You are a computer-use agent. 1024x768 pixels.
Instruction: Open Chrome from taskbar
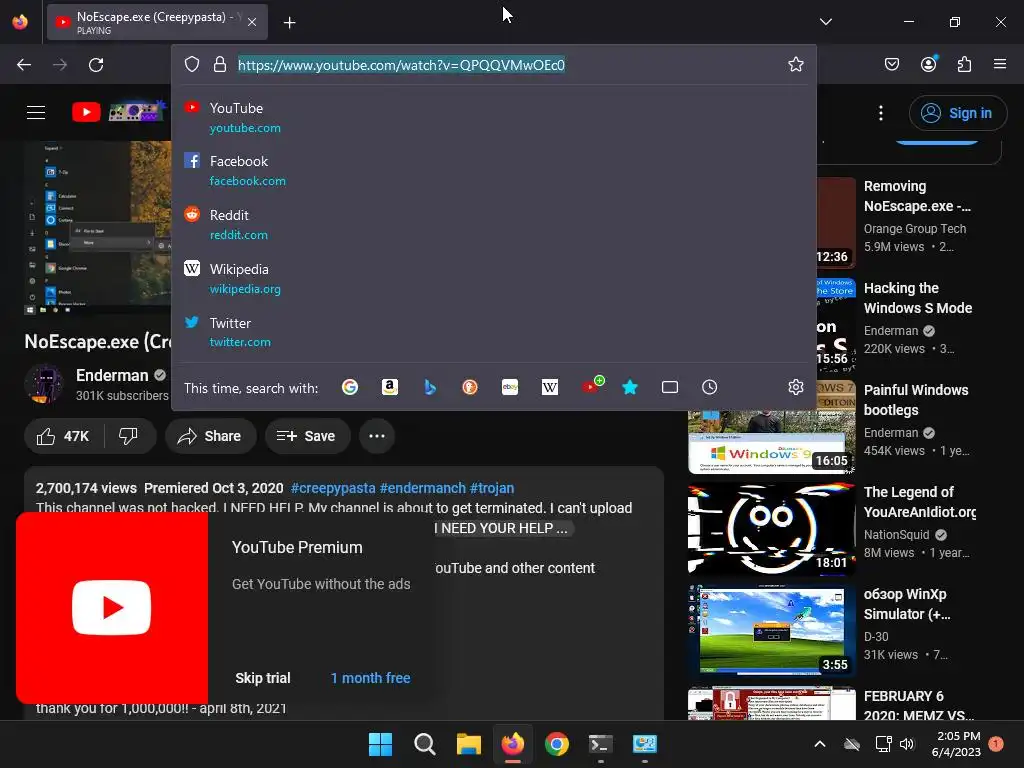click(556, 744)
